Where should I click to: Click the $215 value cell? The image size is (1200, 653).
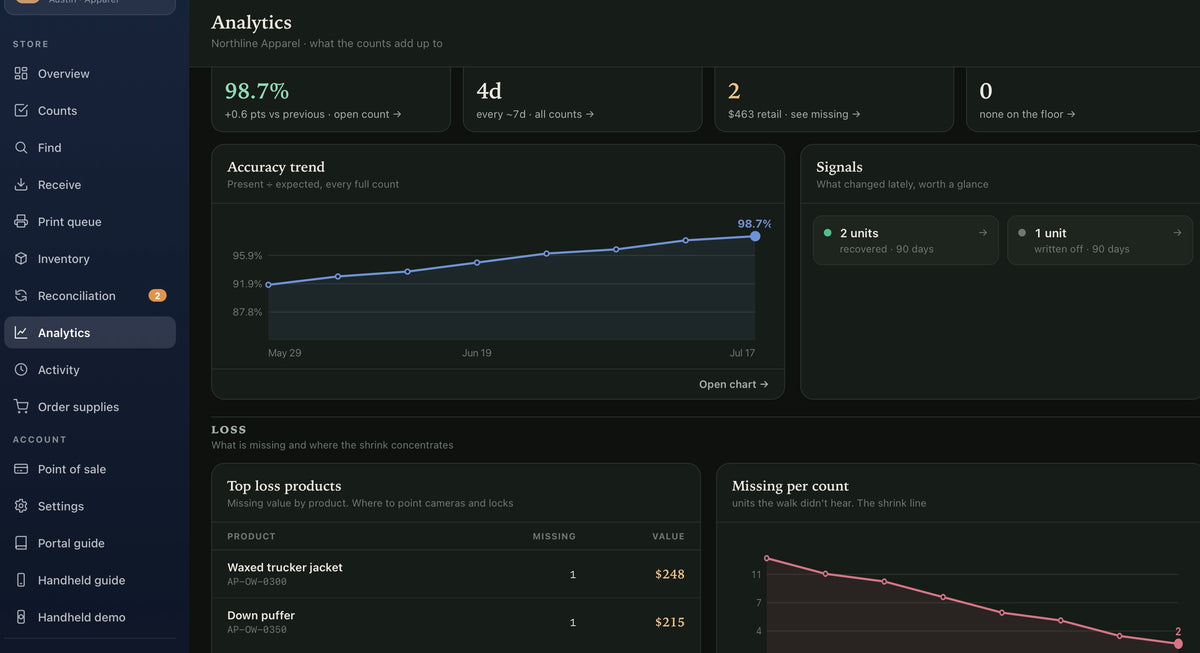click(x=670, y=622)
